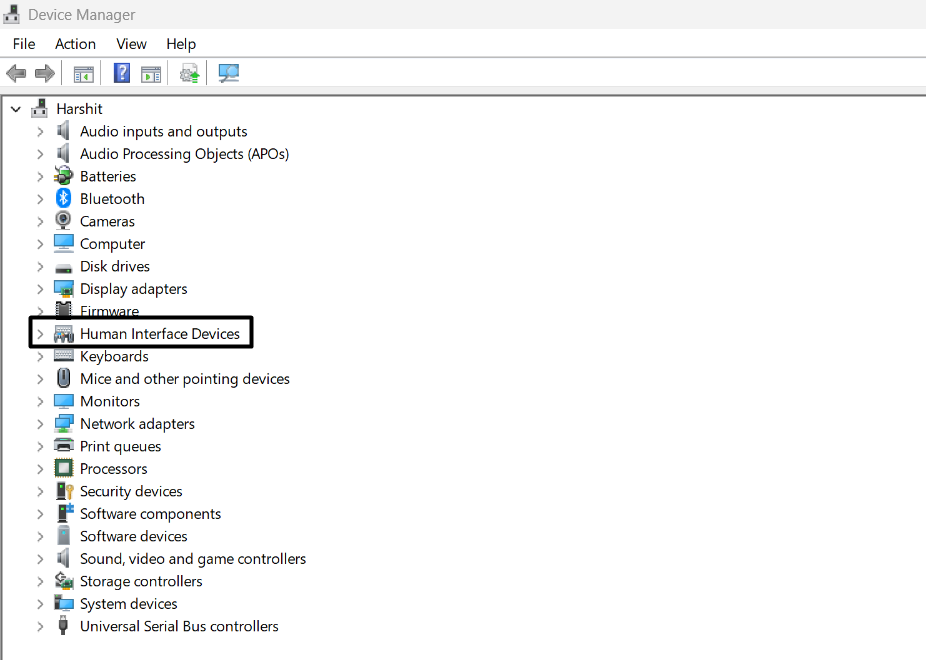Click the Security devices key icon
Image resolution: width=926 pixels, height=660 pixels.
coord(64,491)
